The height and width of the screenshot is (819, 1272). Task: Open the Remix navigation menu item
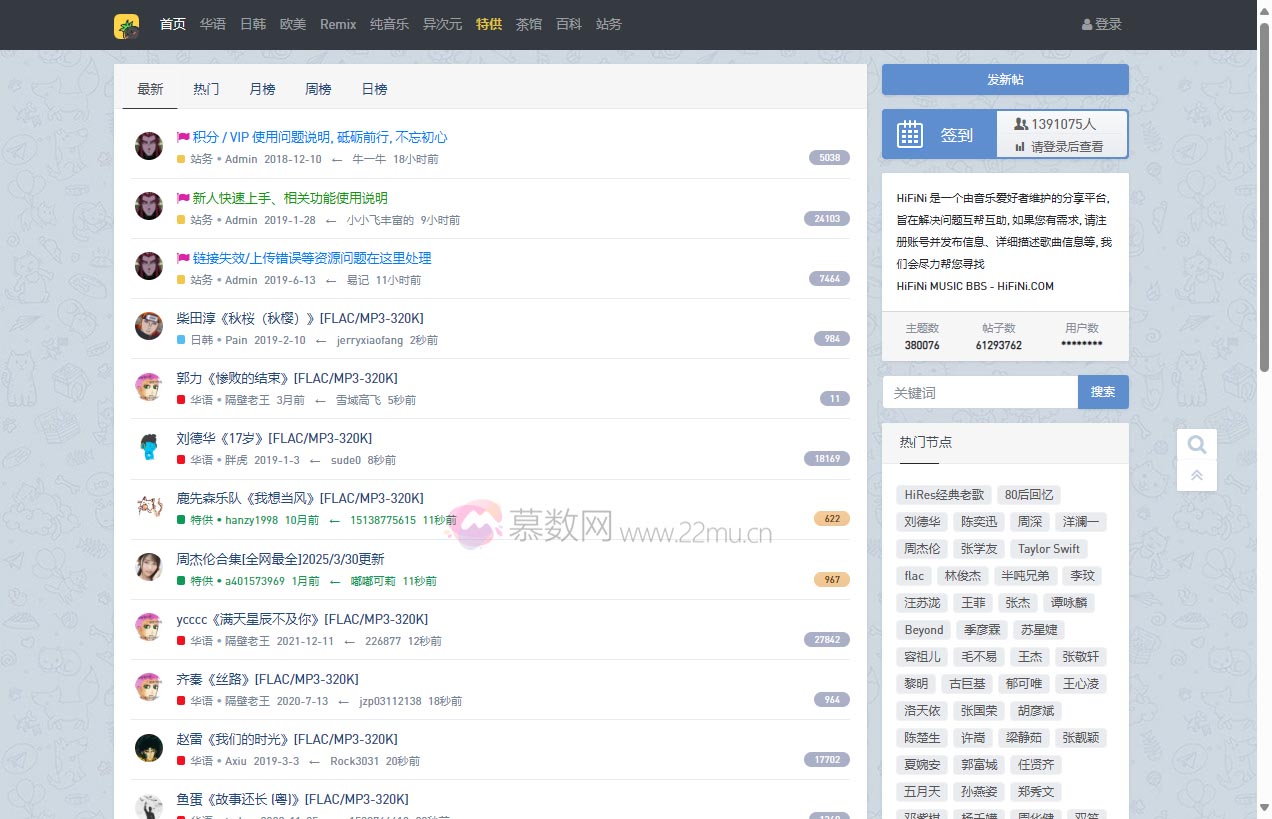coord(337,24)
